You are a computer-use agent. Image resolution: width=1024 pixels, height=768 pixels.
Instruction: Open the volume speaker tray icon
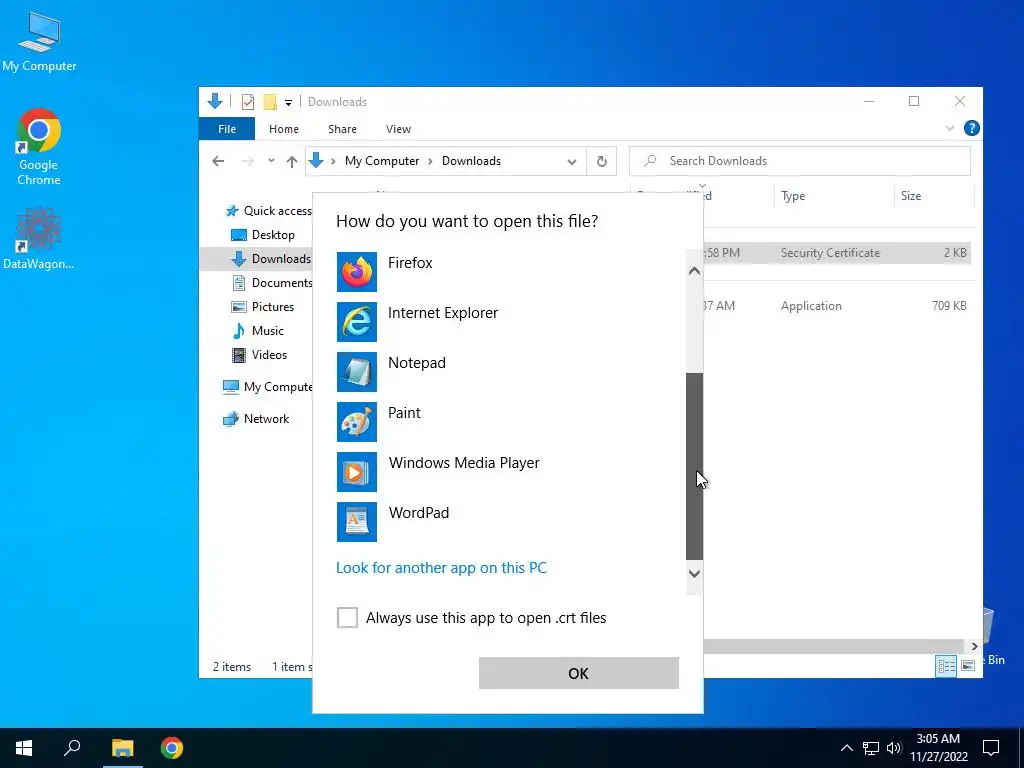tap(894, 748)
